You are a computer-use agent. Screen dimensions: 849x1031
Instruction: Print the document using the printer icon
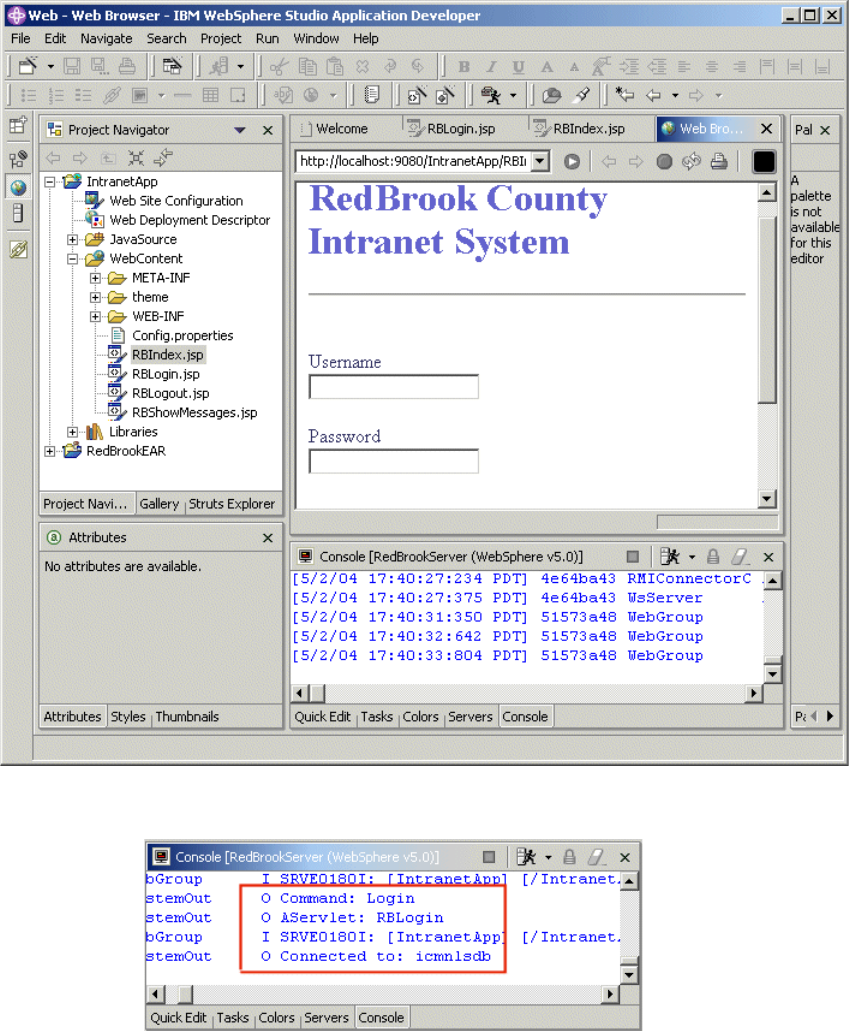(x=128, y=65)
